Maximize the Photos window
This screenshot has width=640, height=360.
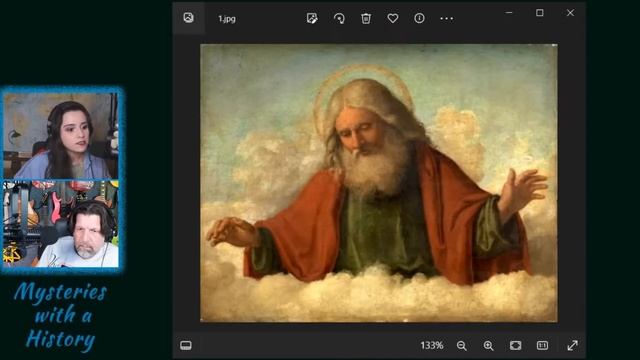[540, 13]
